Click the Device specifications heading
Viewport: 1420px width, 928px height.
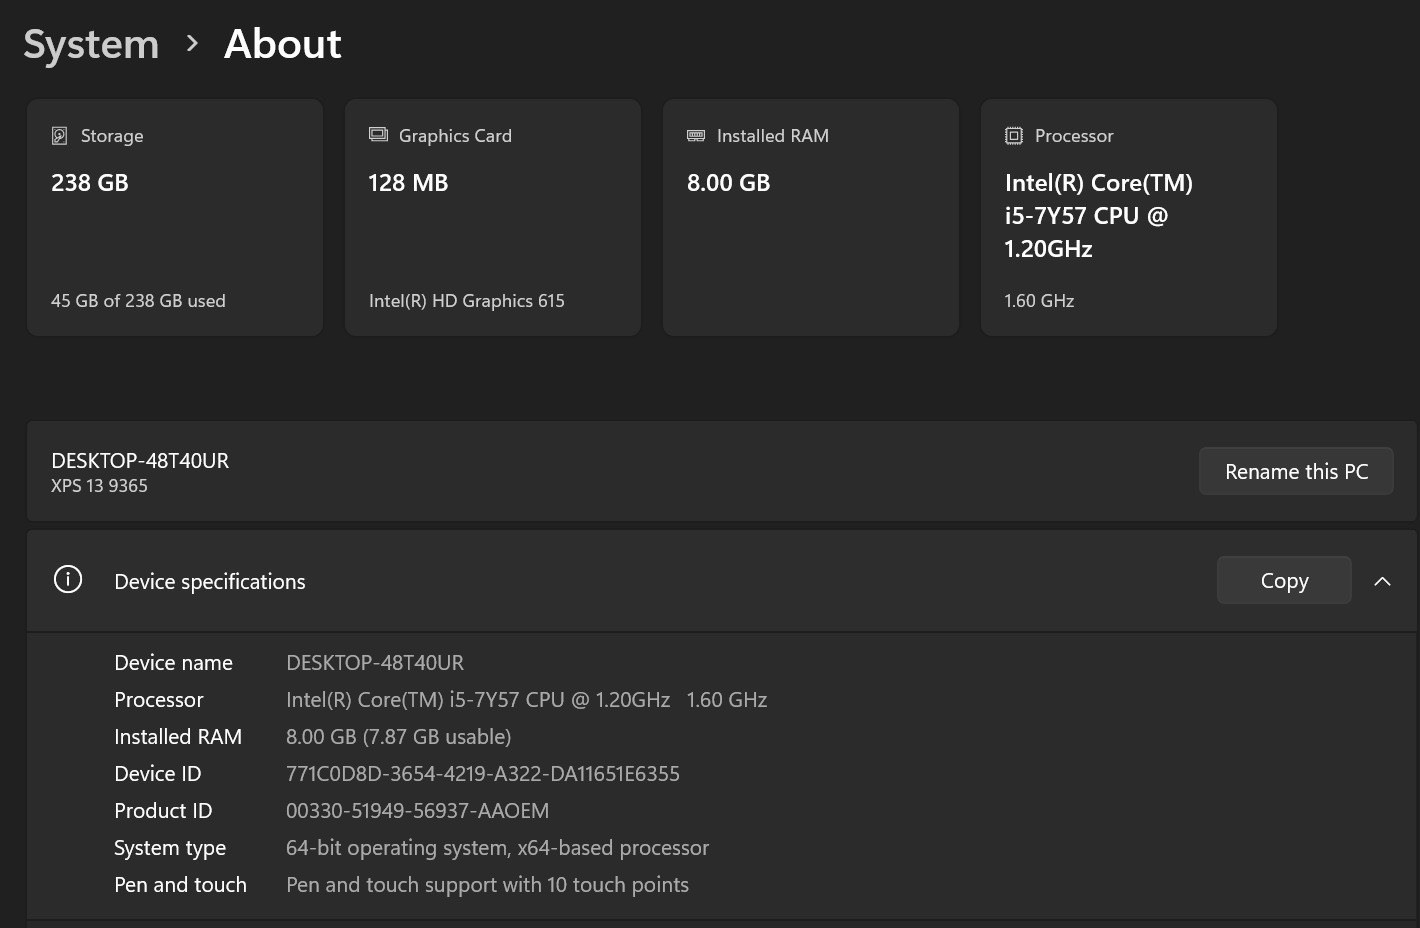tap(210, 582)
